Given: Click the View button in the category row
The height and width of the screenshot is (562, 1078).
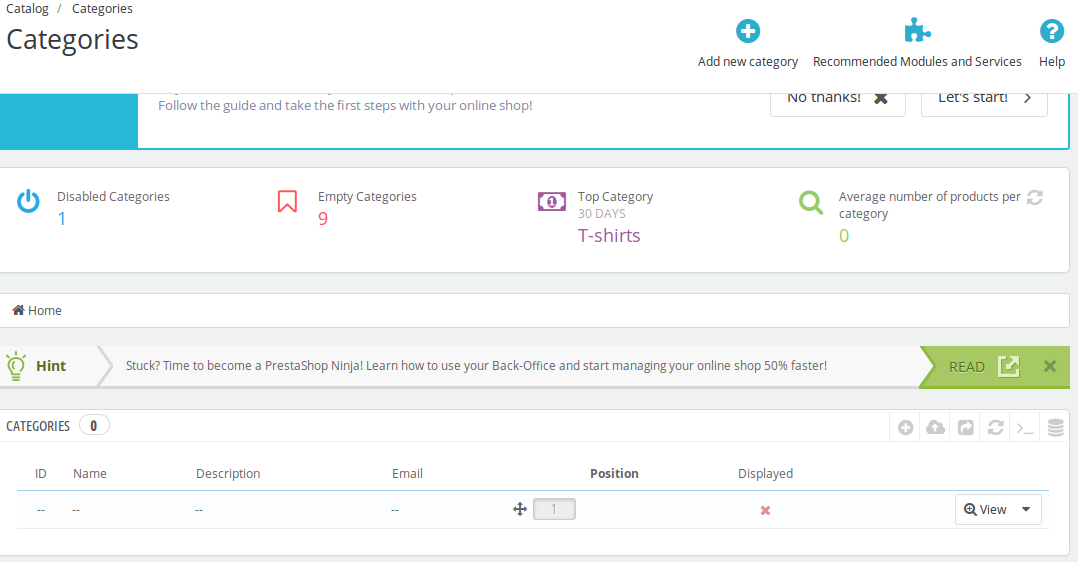Looking at the screenshot, I should pyautogui.click(x=985, y=510).
